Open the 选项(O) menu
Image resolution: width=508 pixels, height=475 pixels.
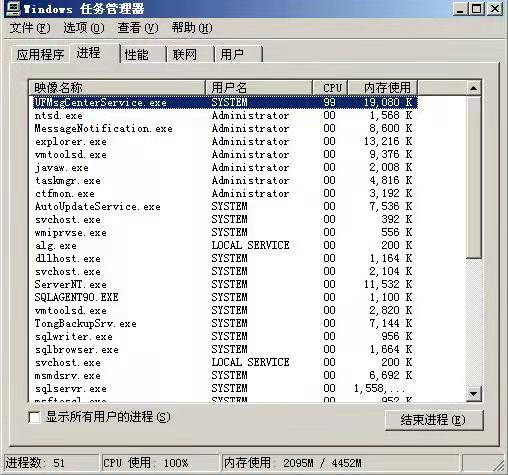click(84, 28)
